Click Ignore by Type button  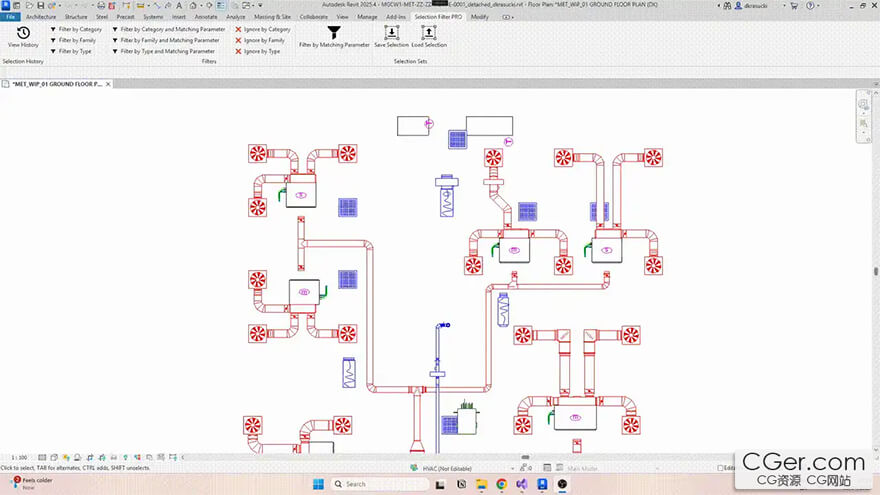(258, 51)
